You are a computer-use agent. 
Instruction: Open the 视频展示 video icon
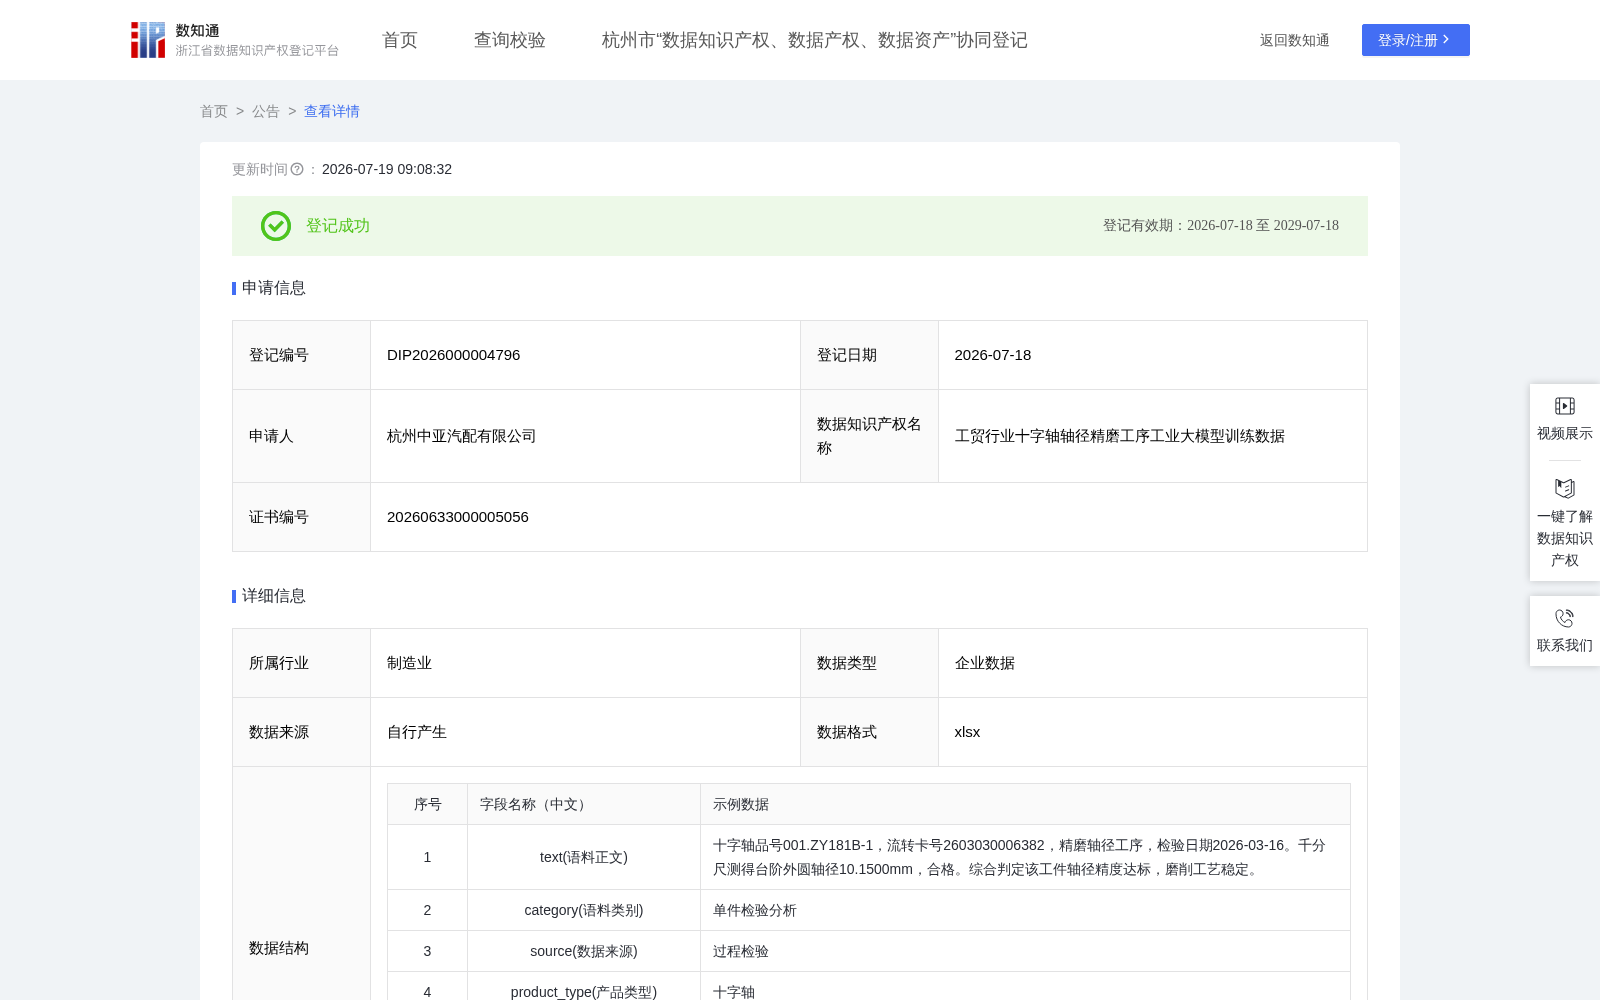point(1565,406)
